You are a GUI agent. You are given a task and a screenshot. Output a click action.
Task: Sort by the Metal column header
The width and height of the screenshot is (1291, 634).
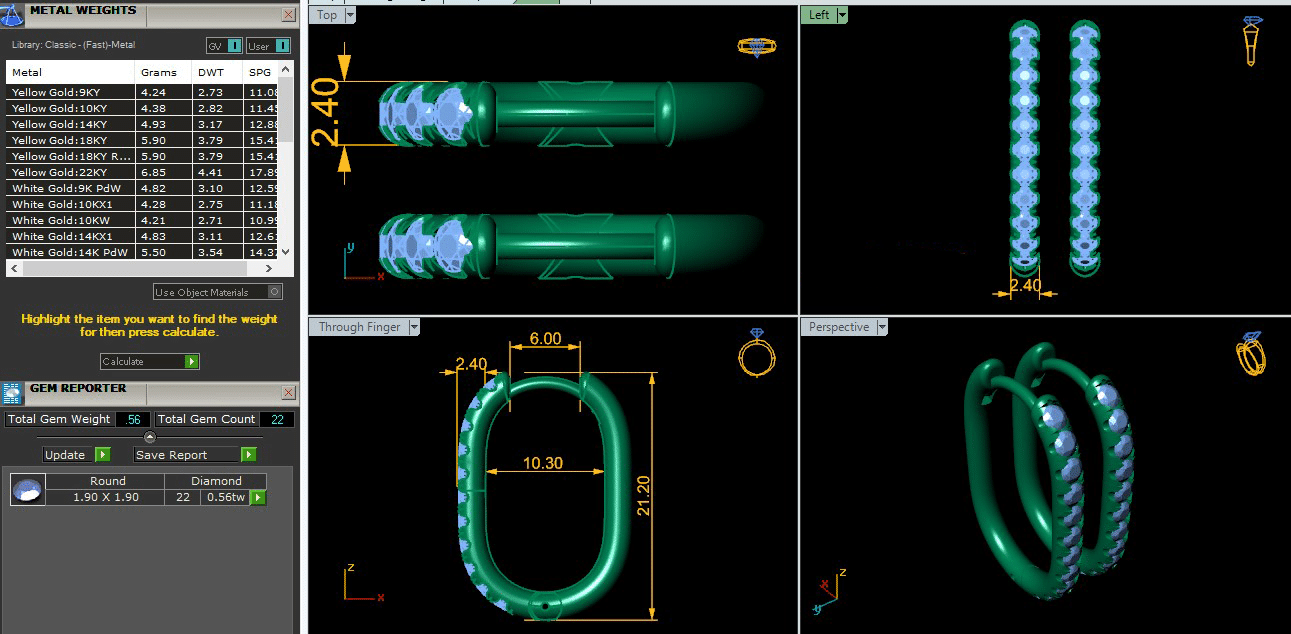pyautogui.click(x=70, y=72)
